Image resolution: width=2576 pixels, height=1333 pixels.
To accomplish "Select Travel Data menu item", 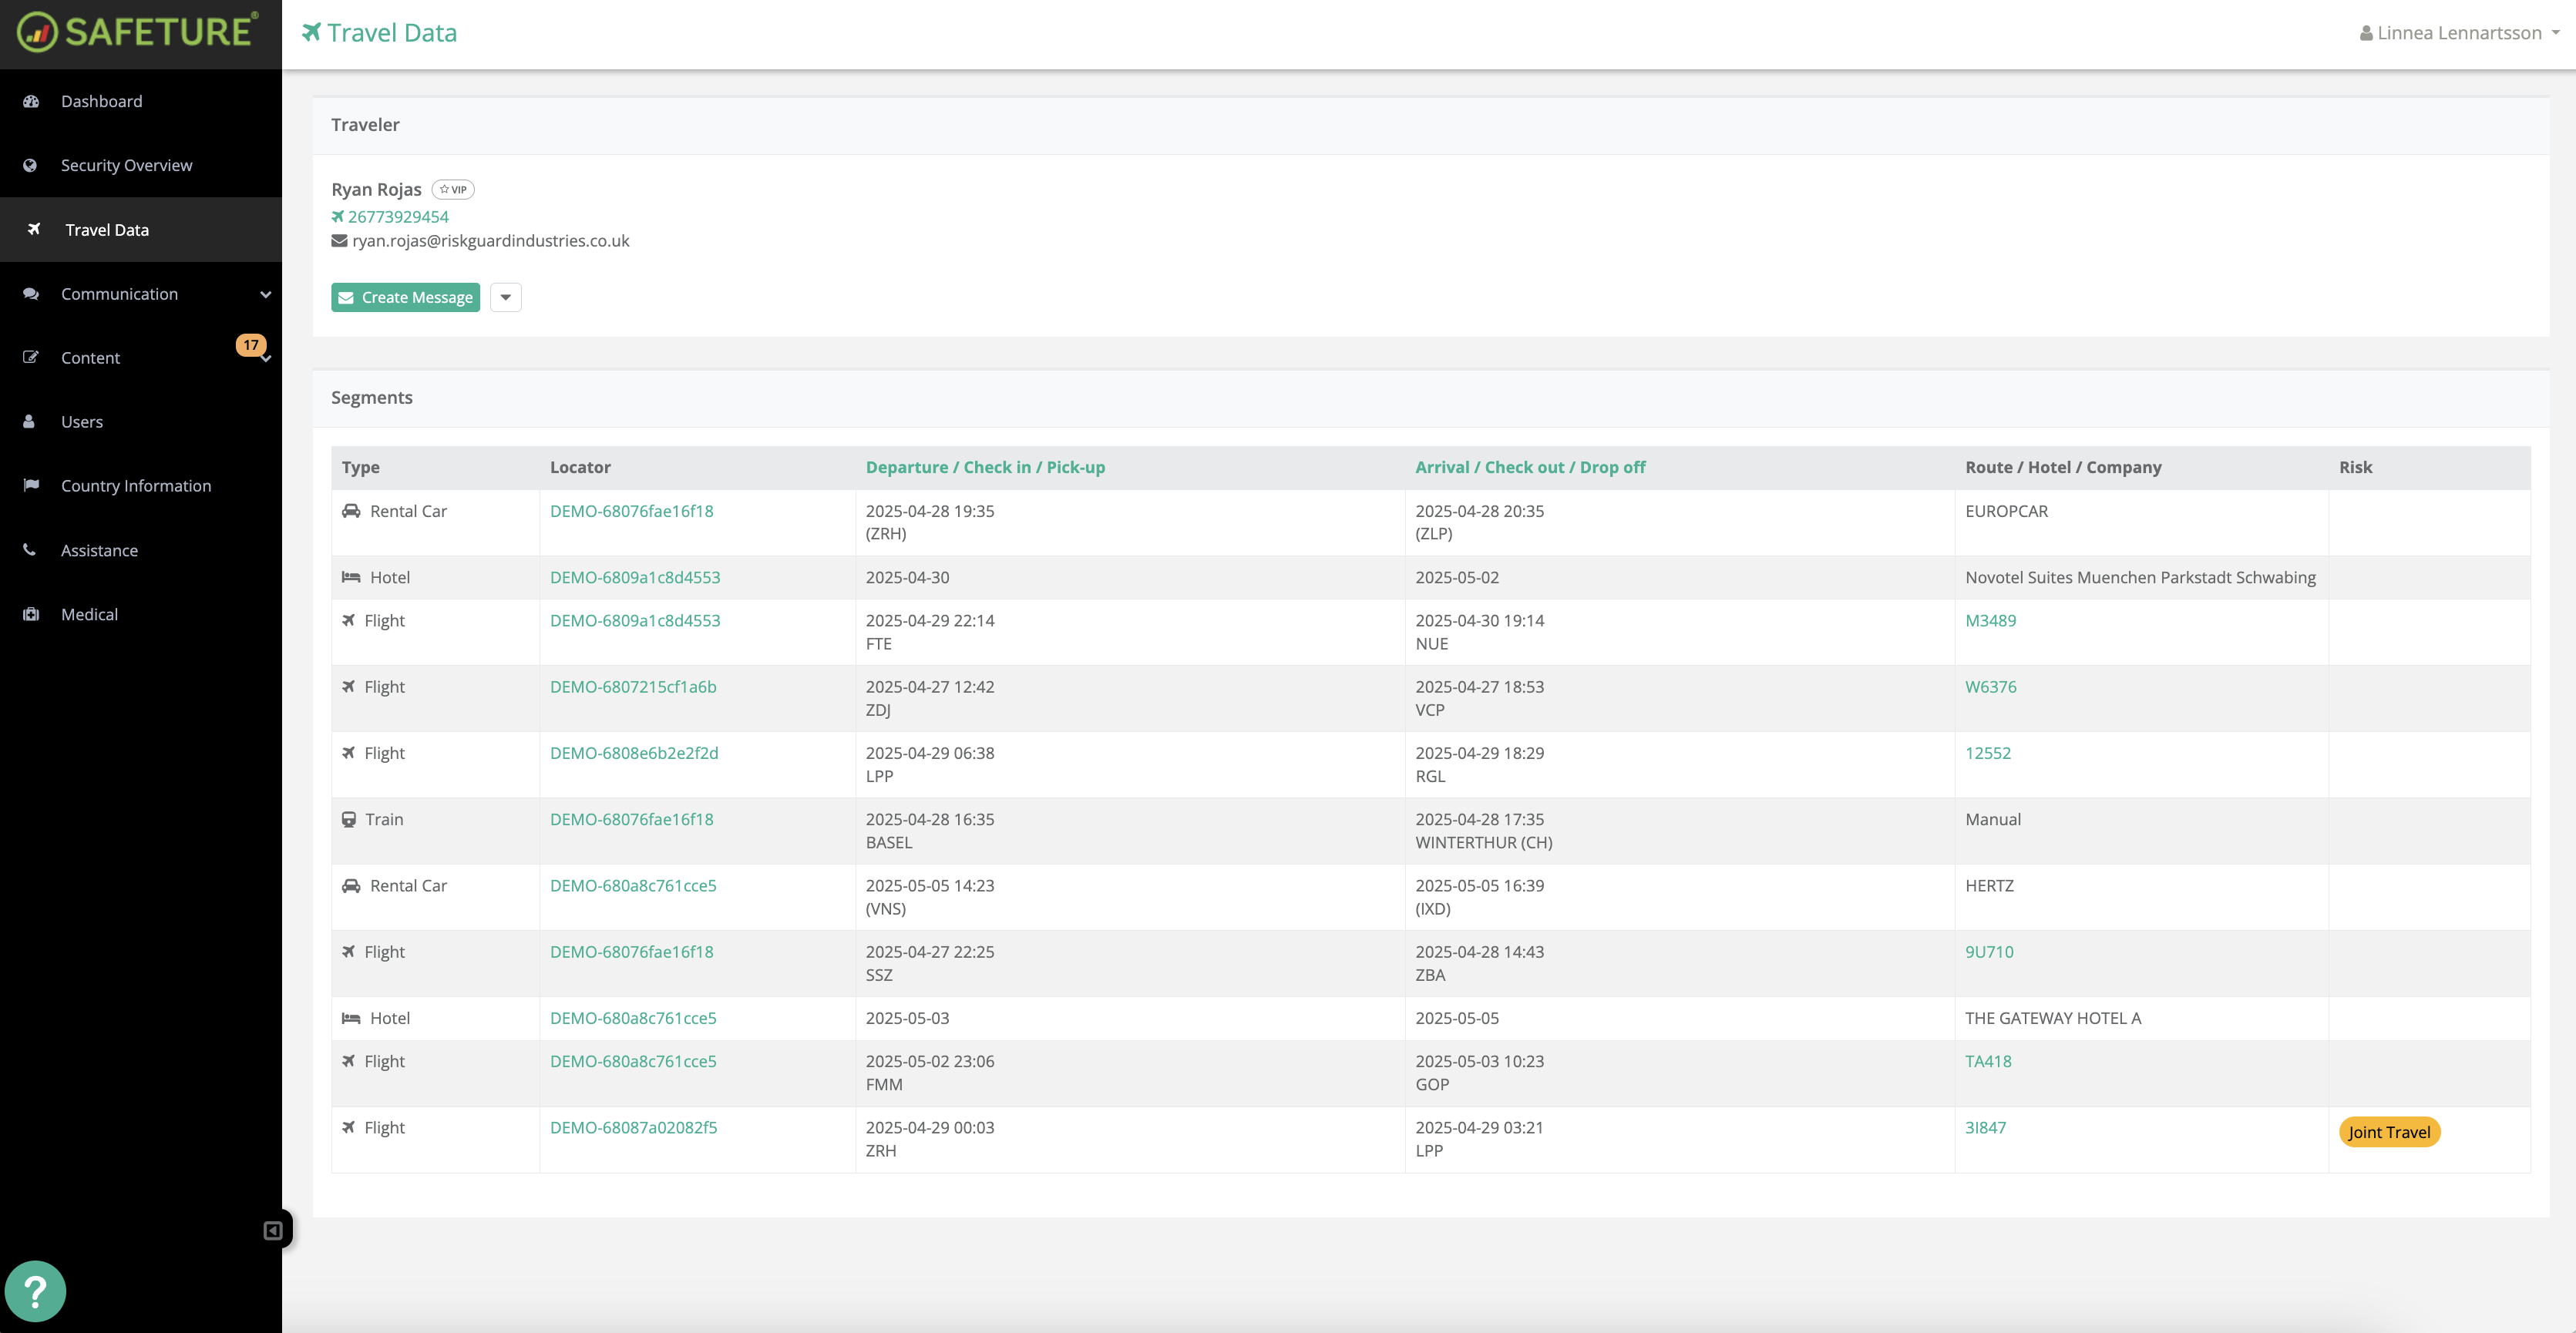I will (x=106, y=230).
